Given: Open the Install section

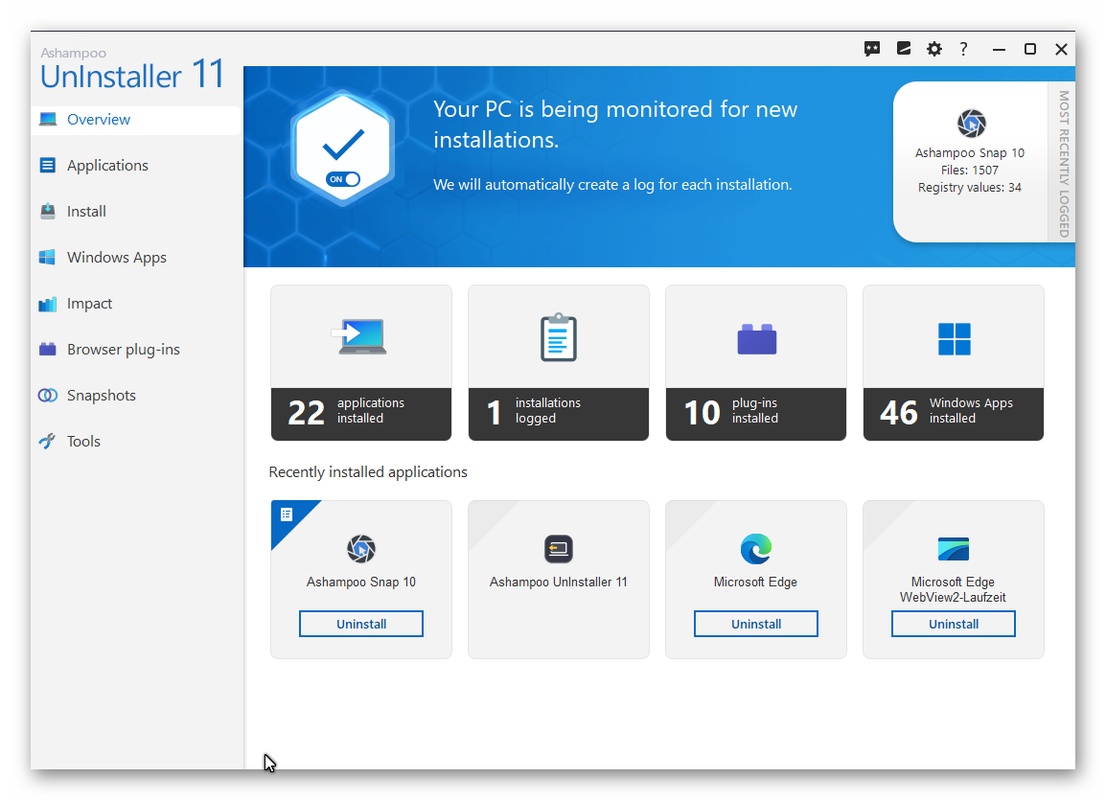Looking at the screenshot, I should pyautogui.click(x=136, y=211).
